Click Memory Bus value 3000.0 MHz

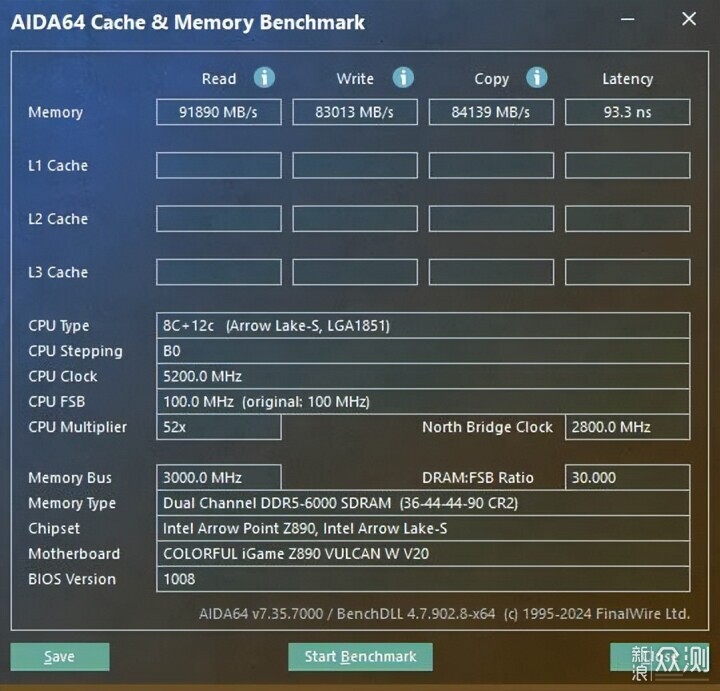pos(219,478)
